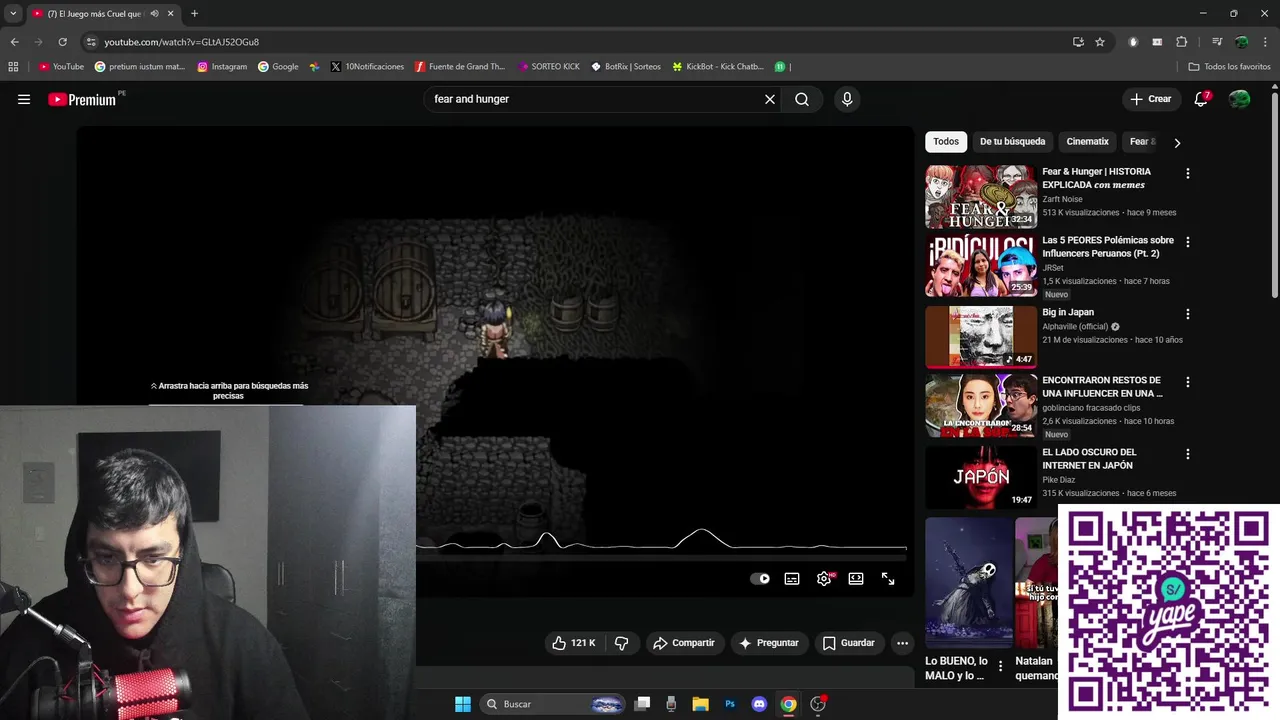Click the Compartir share button
This screenshot has height=720, width=1280.
[x=684, y=643]
